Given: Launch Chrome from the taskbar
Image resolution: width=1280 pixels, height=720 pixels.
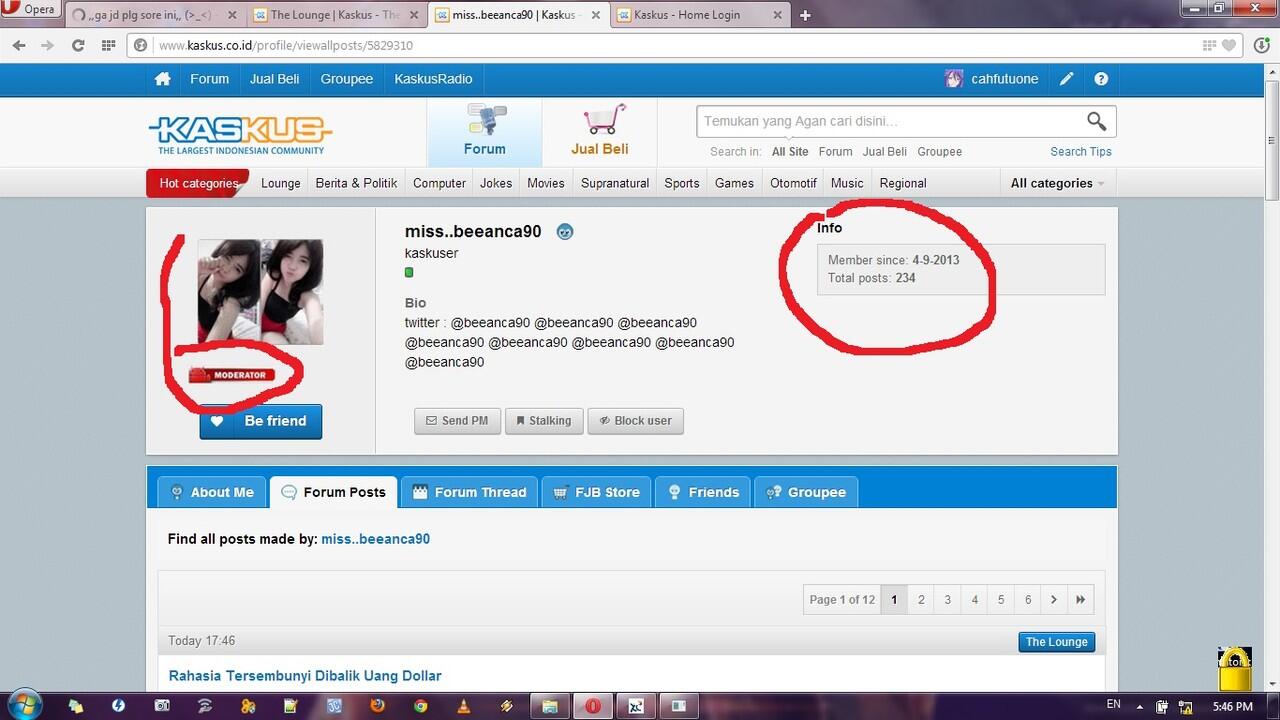Looking at the screenshot, I should click(421, 705).
